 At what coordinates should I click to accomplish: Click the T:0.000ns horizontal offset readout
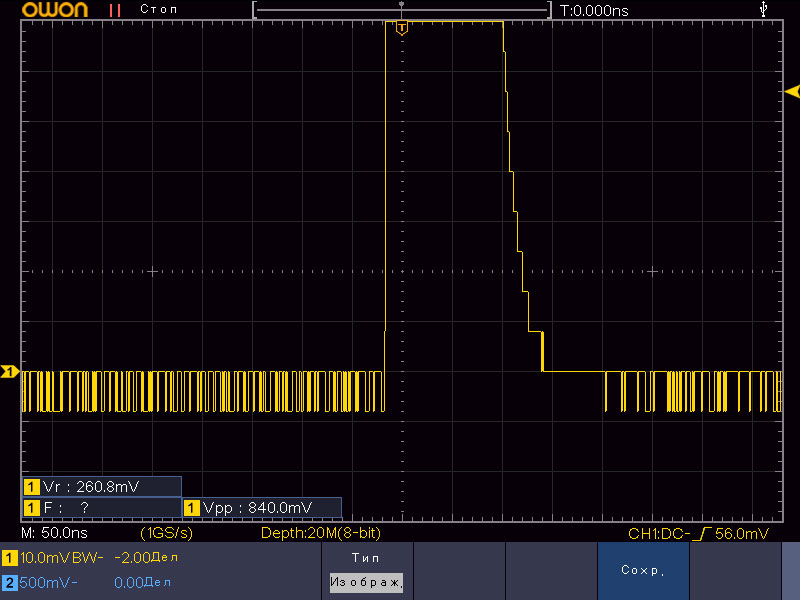click(x=594, y=10)
